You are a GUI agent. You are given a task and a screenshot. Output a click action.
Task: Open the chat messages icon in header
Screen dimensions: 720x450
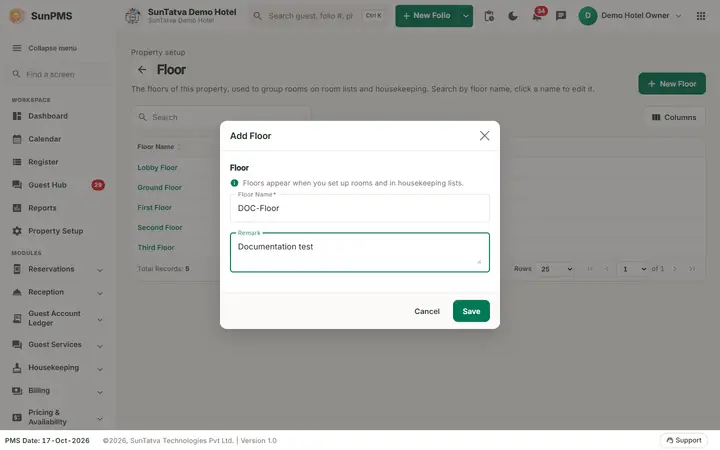click(x=561, y=16)
